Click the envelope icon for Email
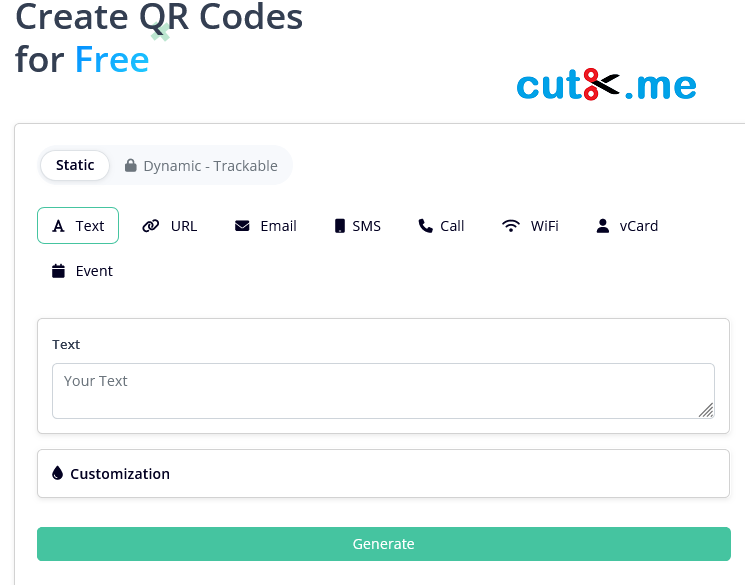The width and height of the screenshot is (745, 585). (x=242, y=226)
